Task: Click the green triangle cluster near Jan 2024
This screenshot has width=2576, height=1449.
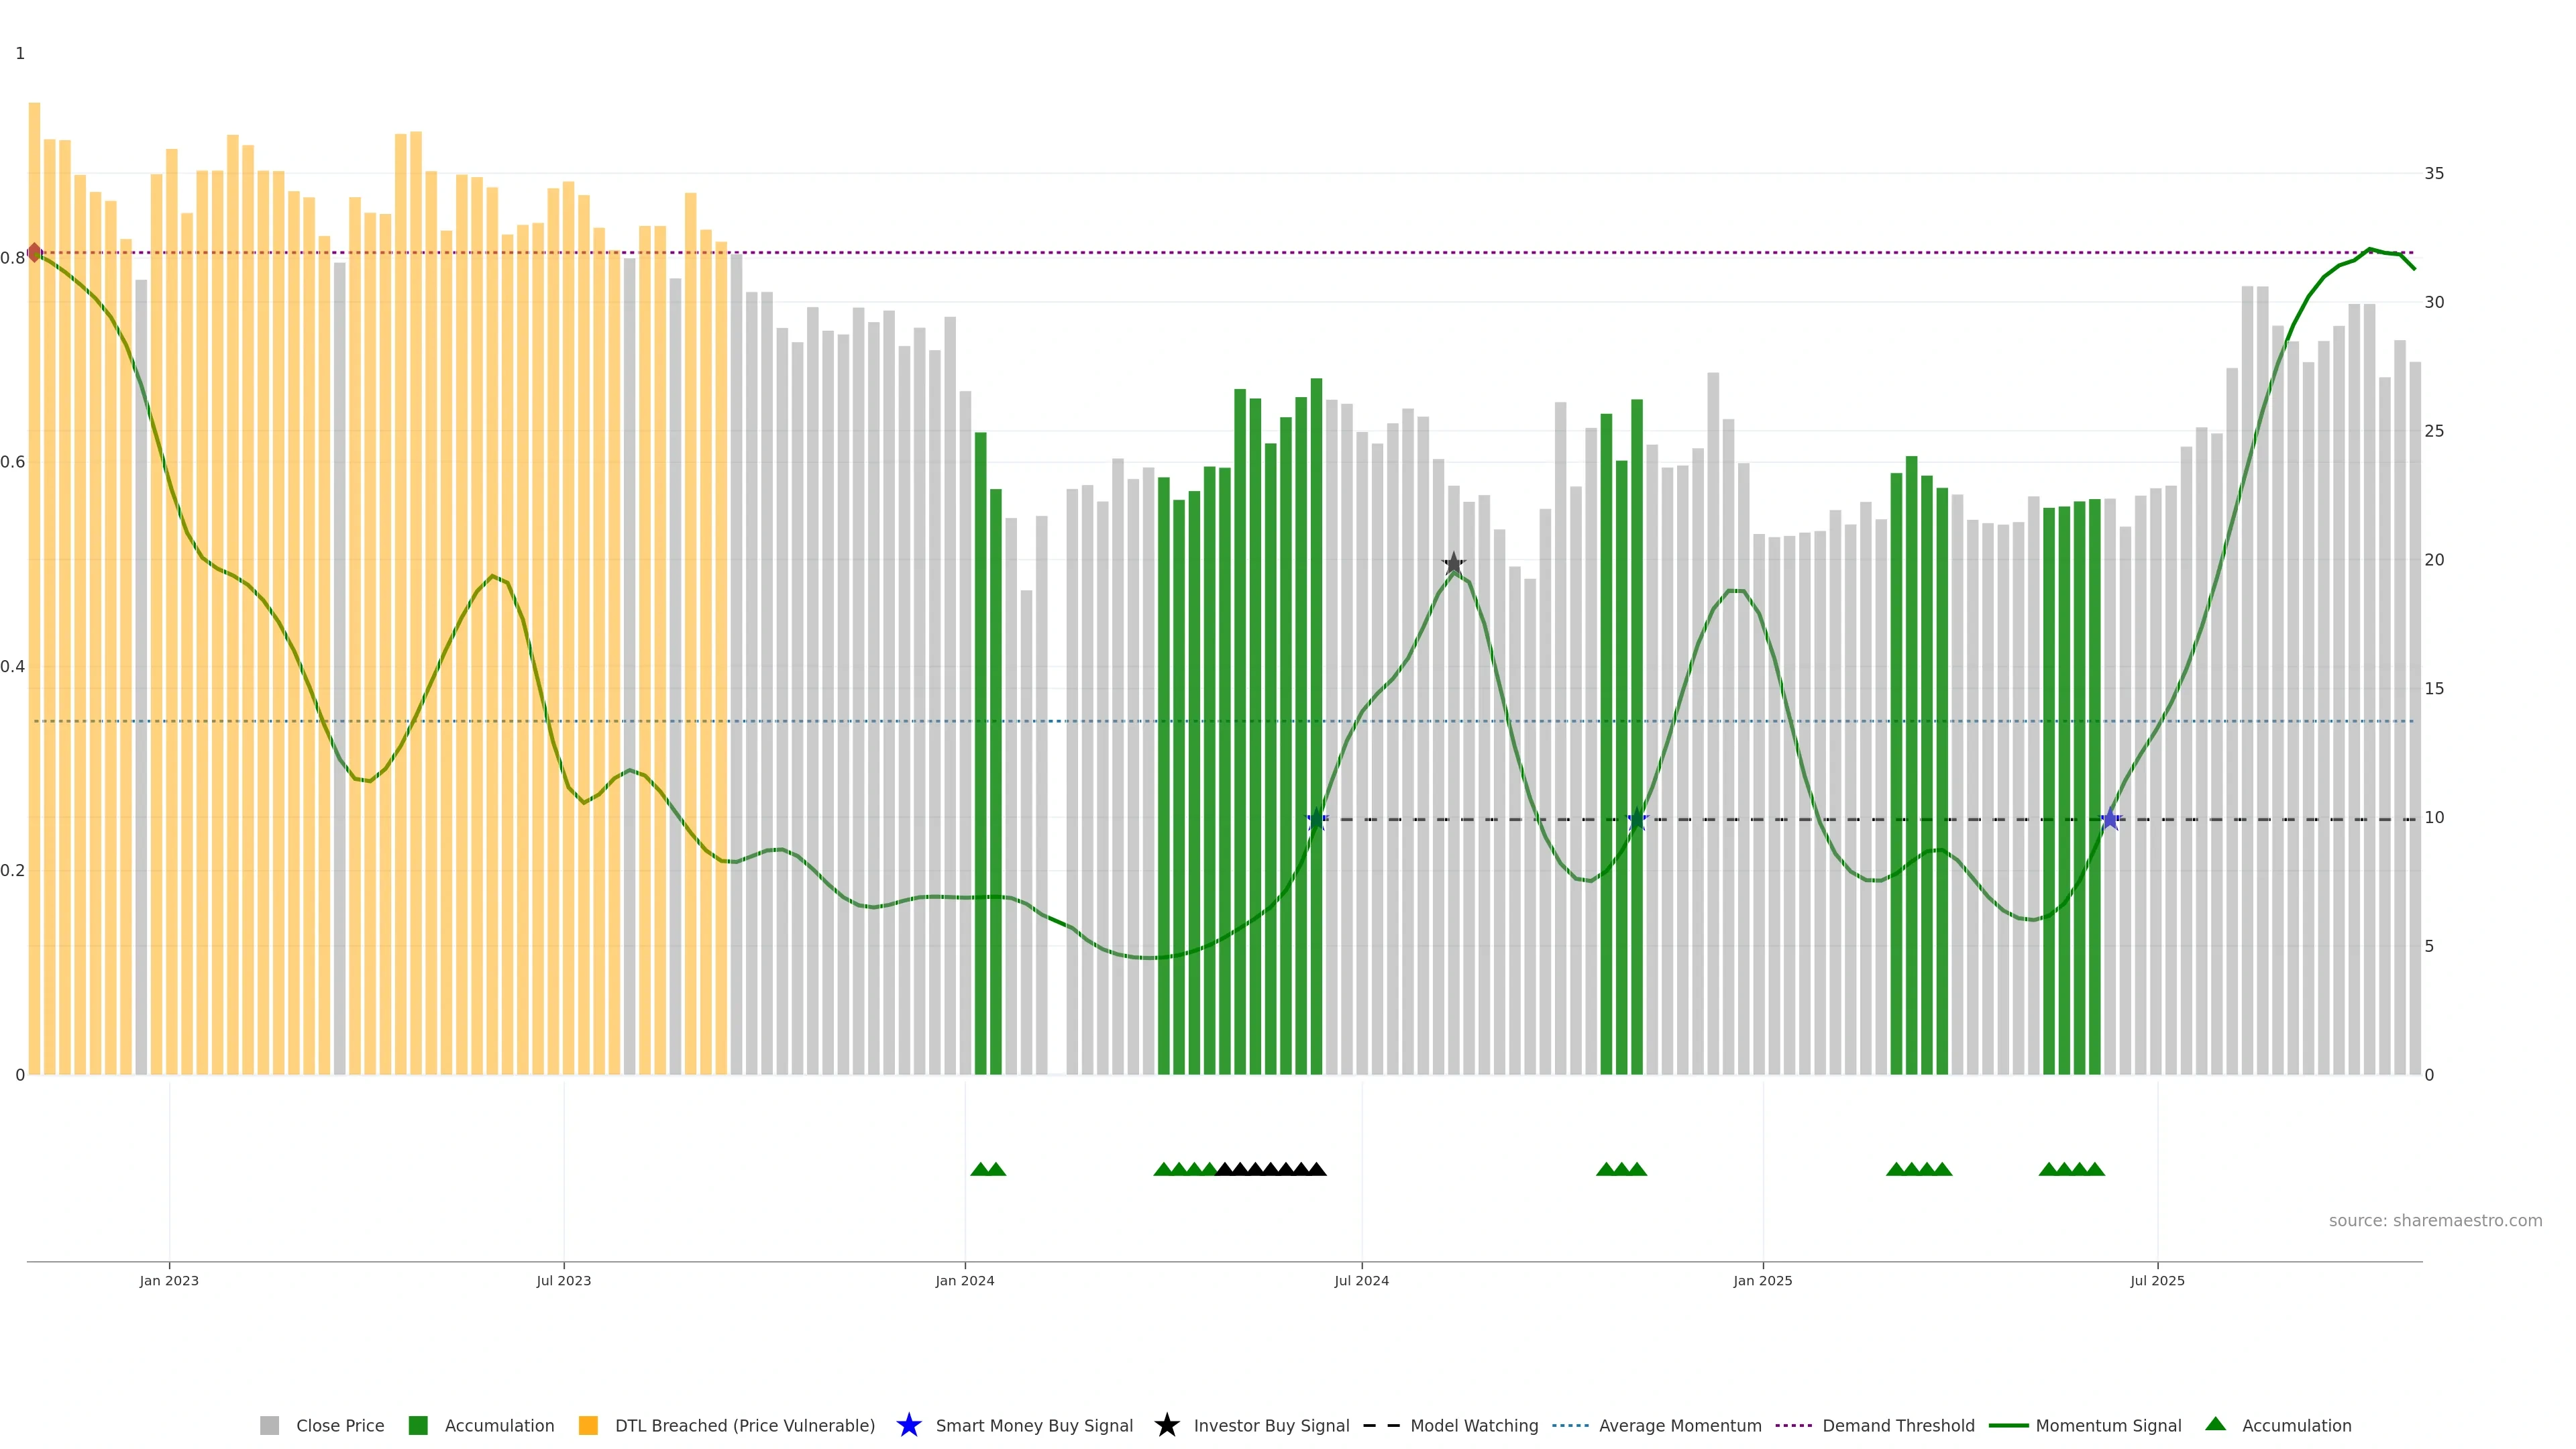Action: [988, 1169]
